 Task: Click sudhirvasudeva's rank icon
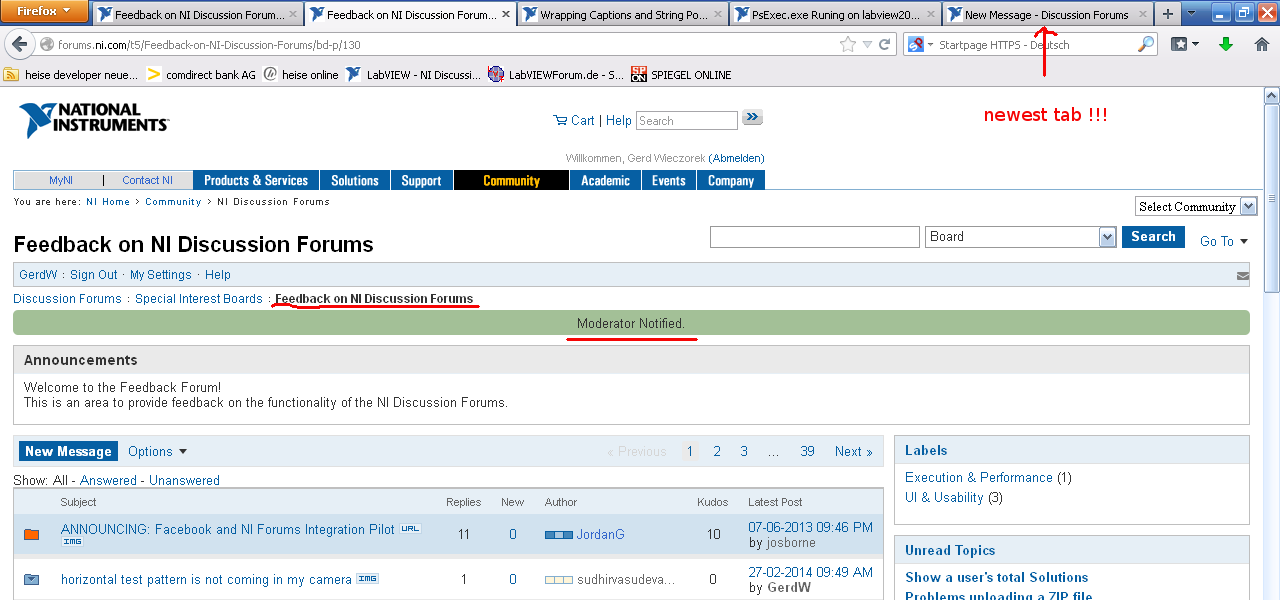coord(559,579)
